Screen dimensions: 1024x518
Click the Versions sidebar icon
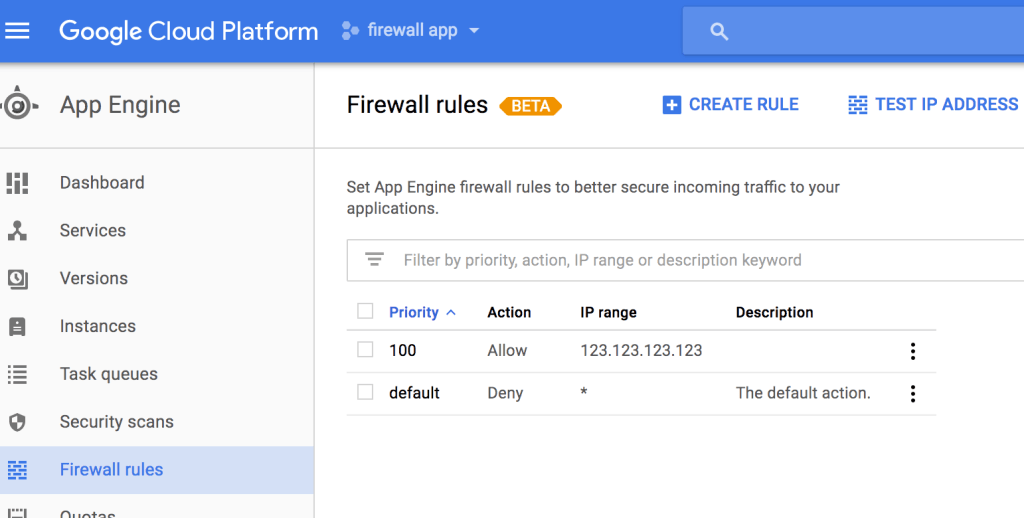click(17, 279)
